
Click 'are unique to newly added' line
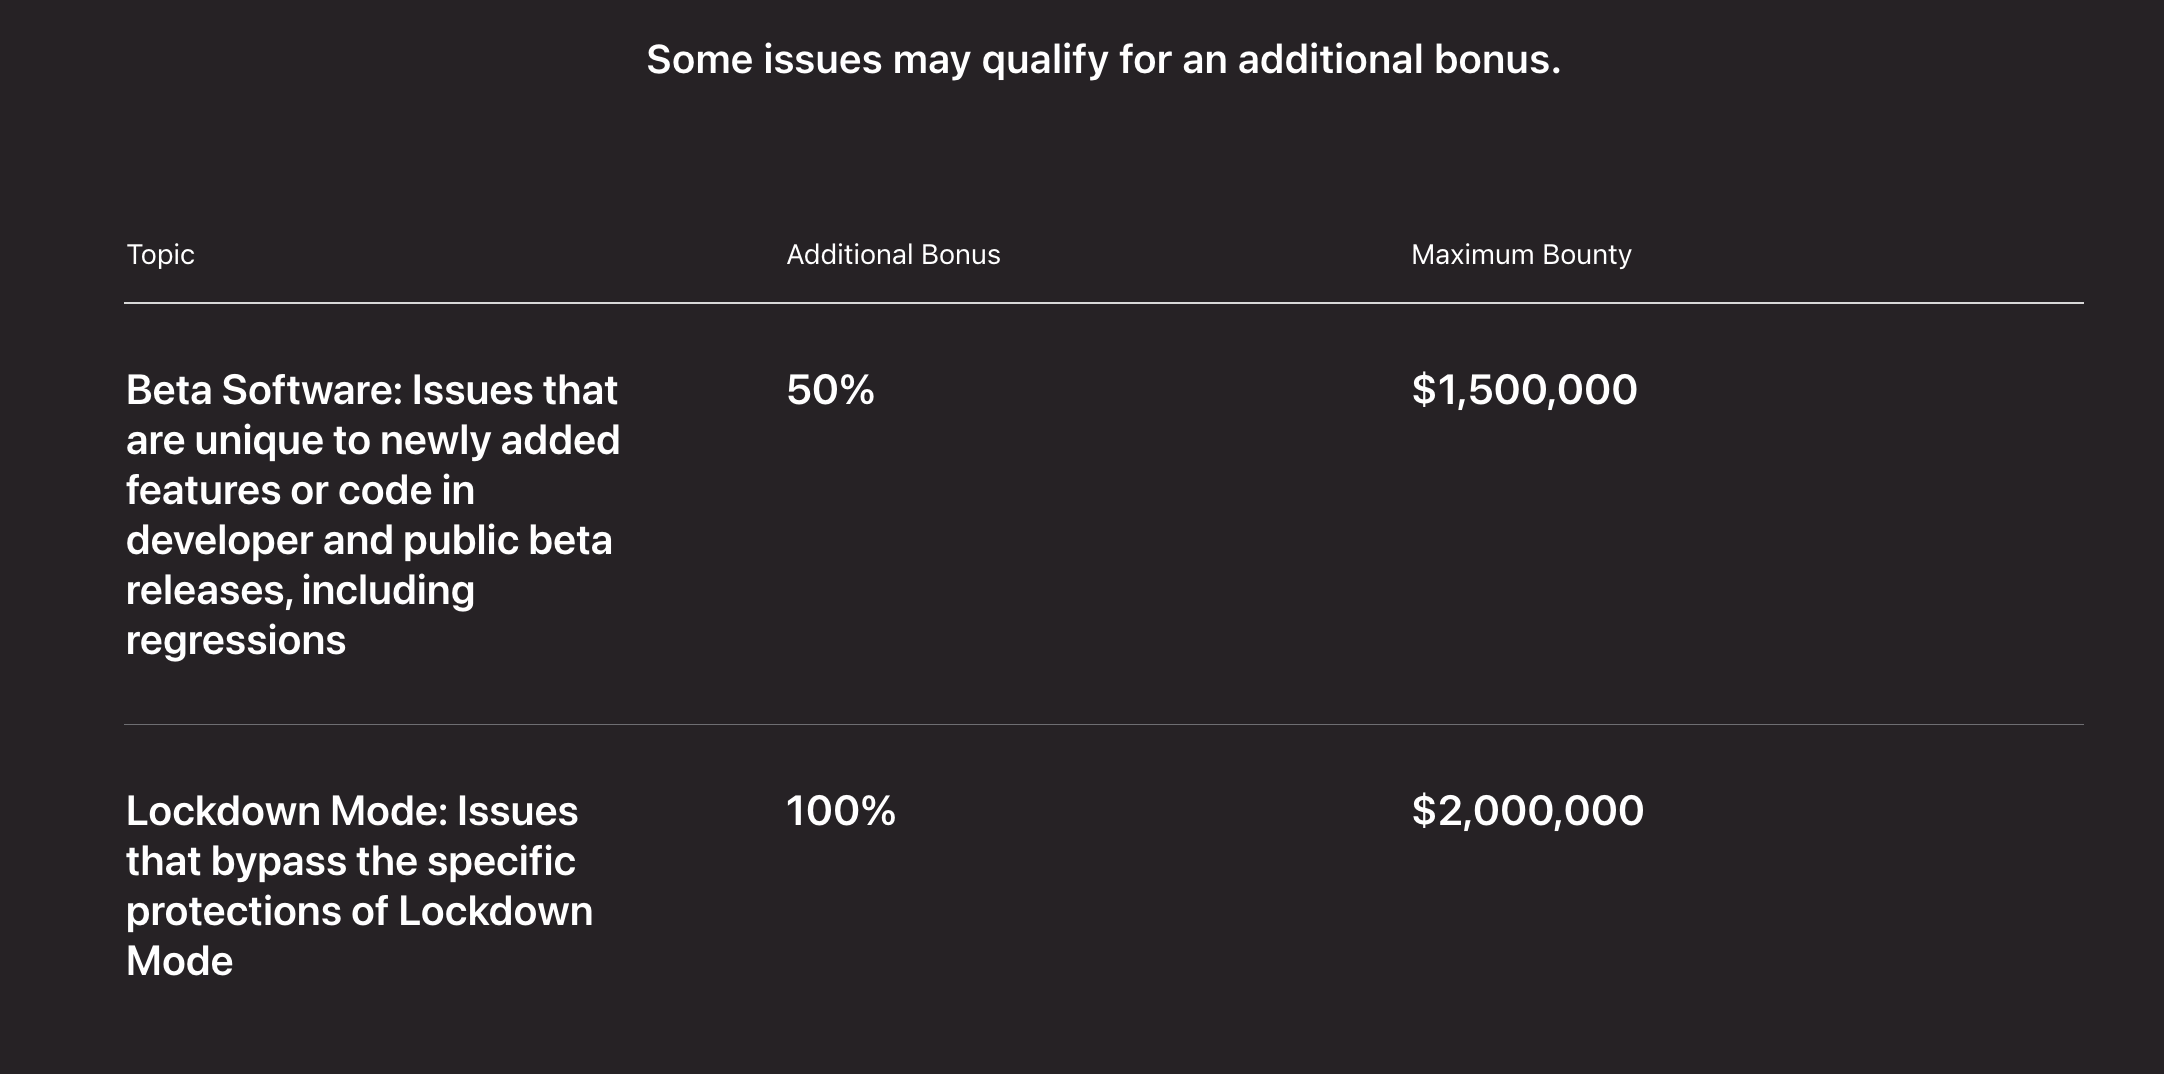372,440
